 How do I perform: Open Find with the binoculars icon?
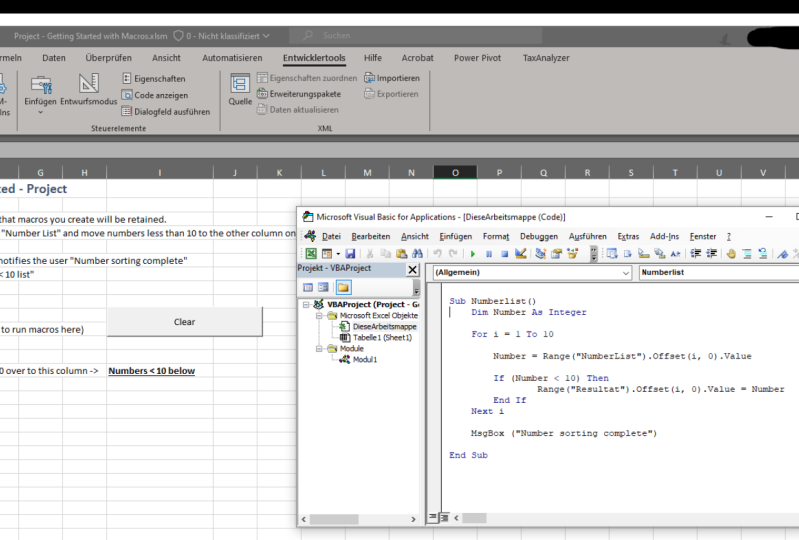coord(417,253)
